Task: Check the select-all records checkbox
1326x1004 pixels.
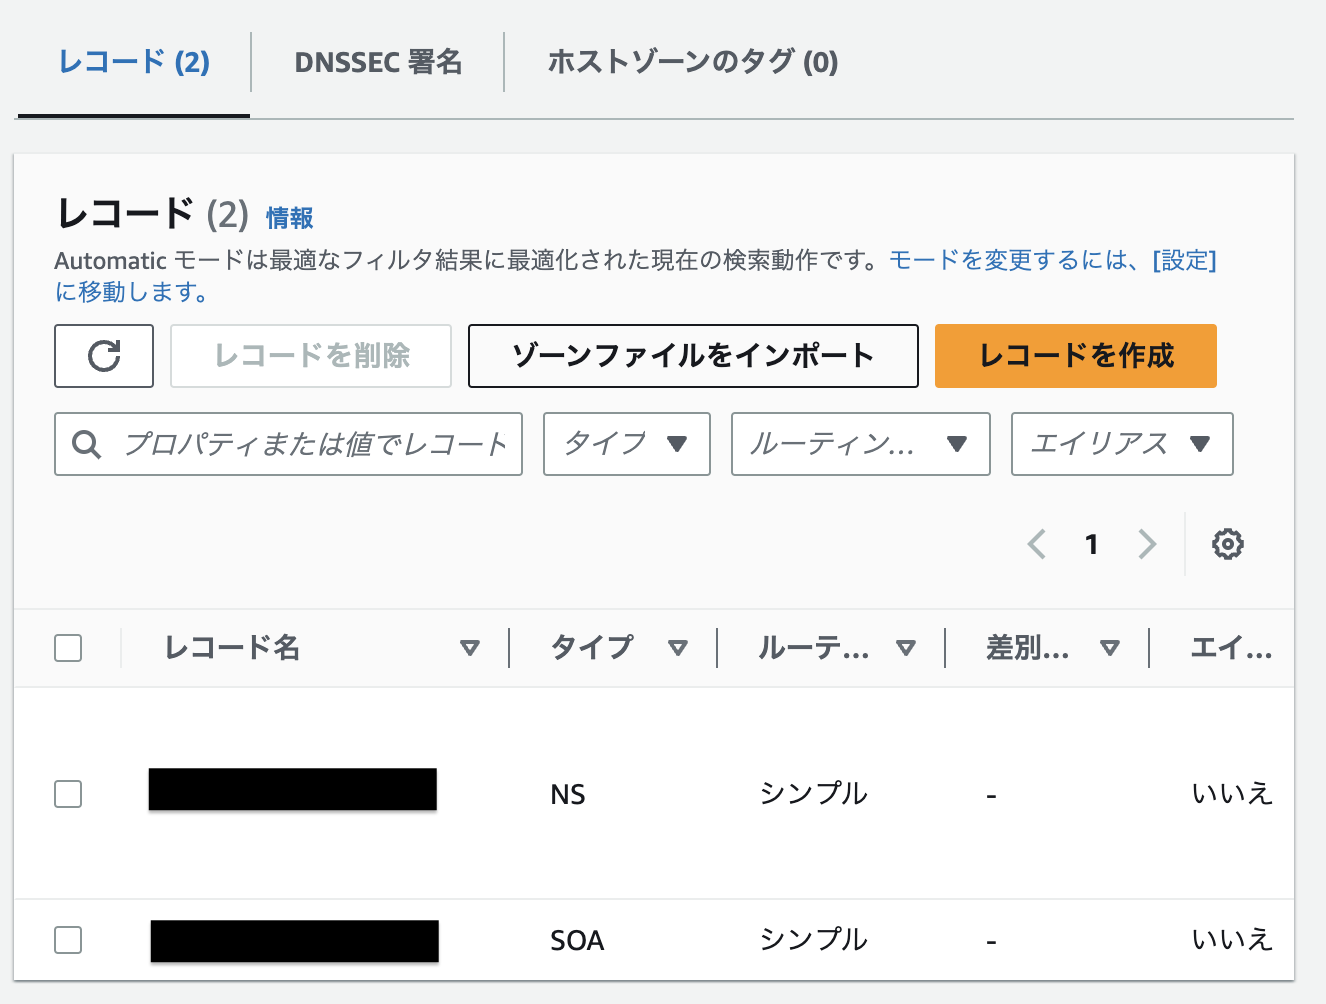Action: [x=67, y=648]
